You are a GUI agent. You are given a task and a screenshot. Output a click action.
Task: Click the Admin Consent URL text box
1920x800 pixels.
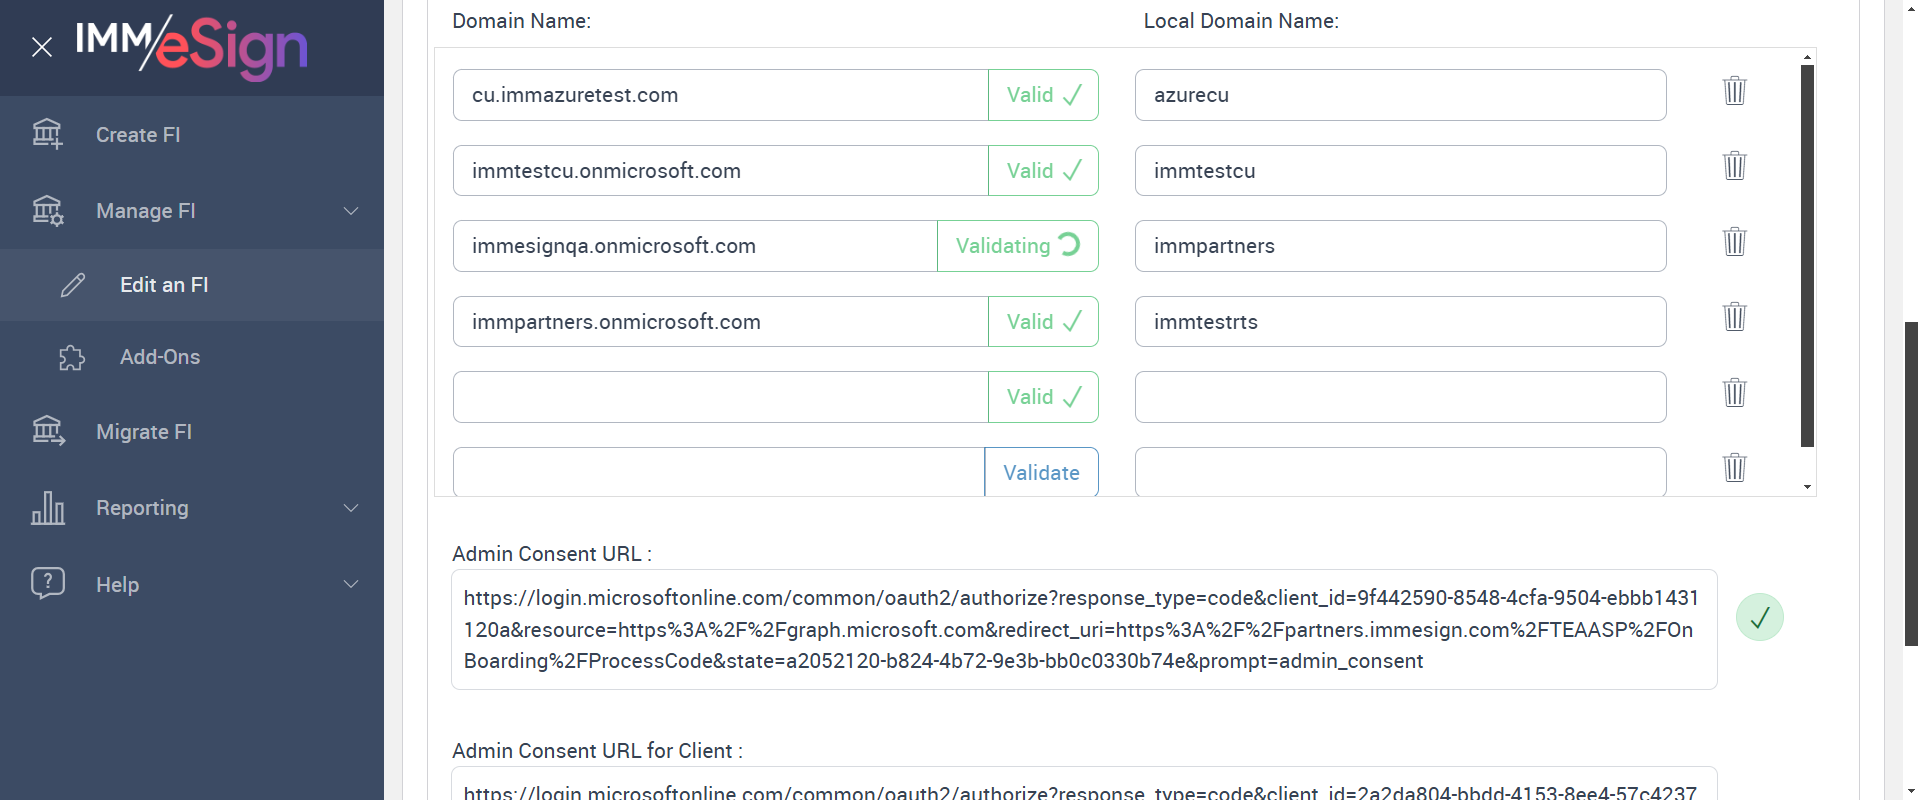[1083, 629]
